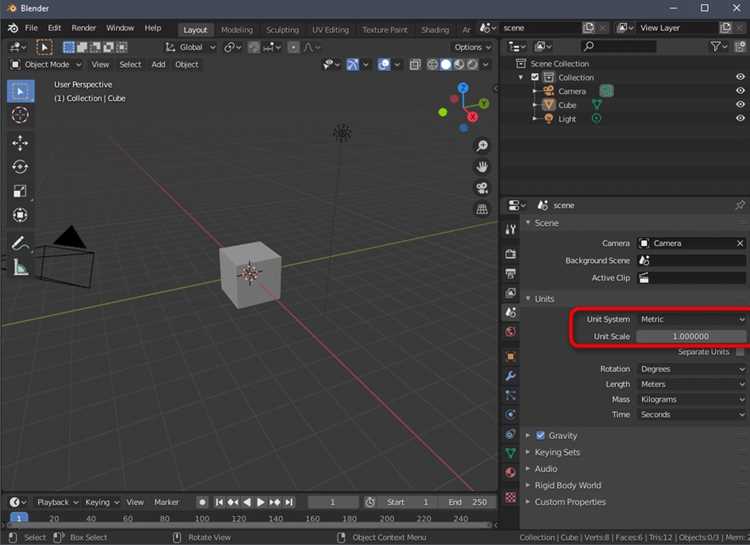750x545 pixels.
Task: Switch to the Modeling workspace tab
Action: [x=237, y=30]
